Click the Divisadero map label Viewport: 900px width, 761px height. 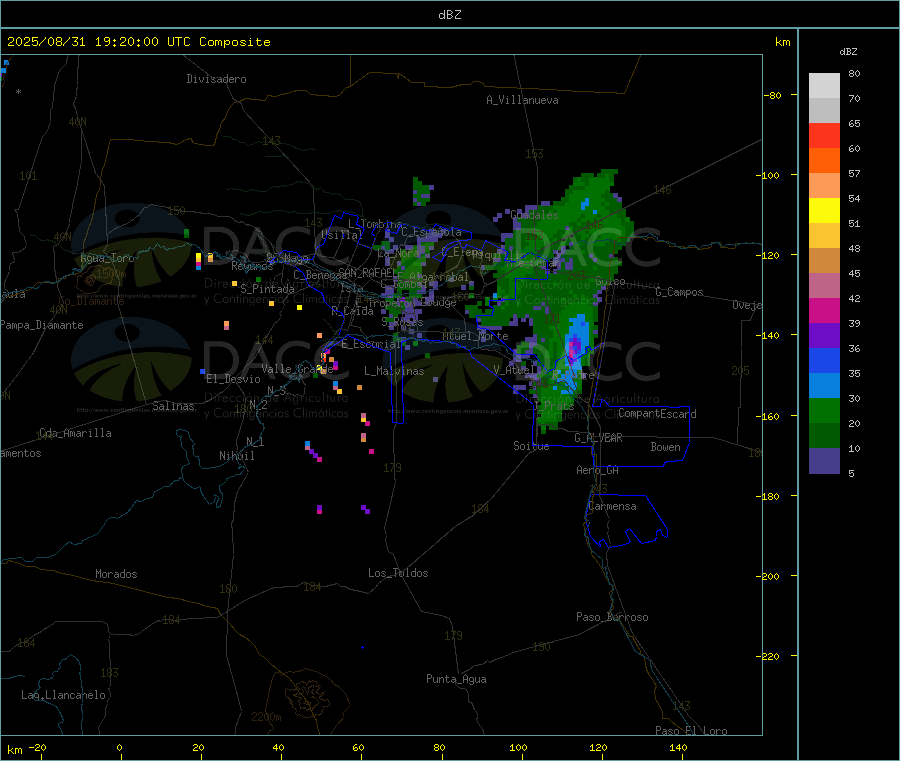pos(216,79)
